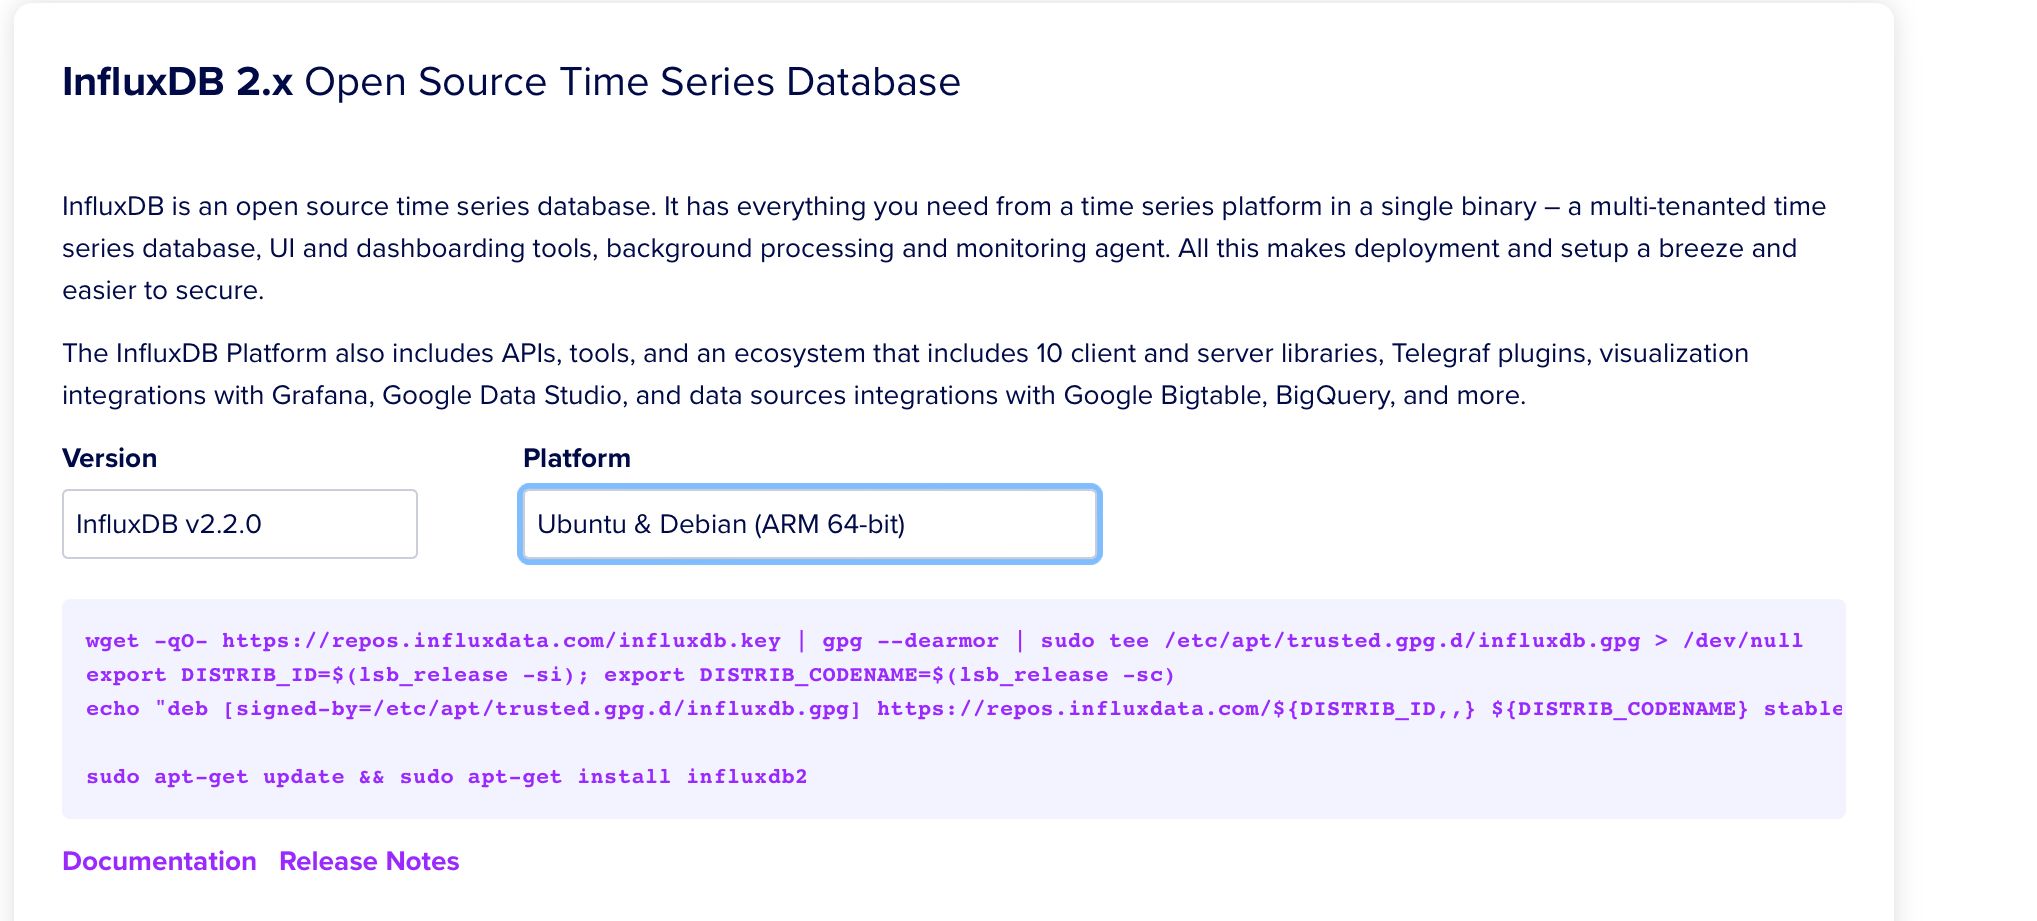The width and height of the screenshot is (2037, 921).
Task: Open the Version dropdown showing InfluxDB v2.2.0
Action: (x=239, y=524)
